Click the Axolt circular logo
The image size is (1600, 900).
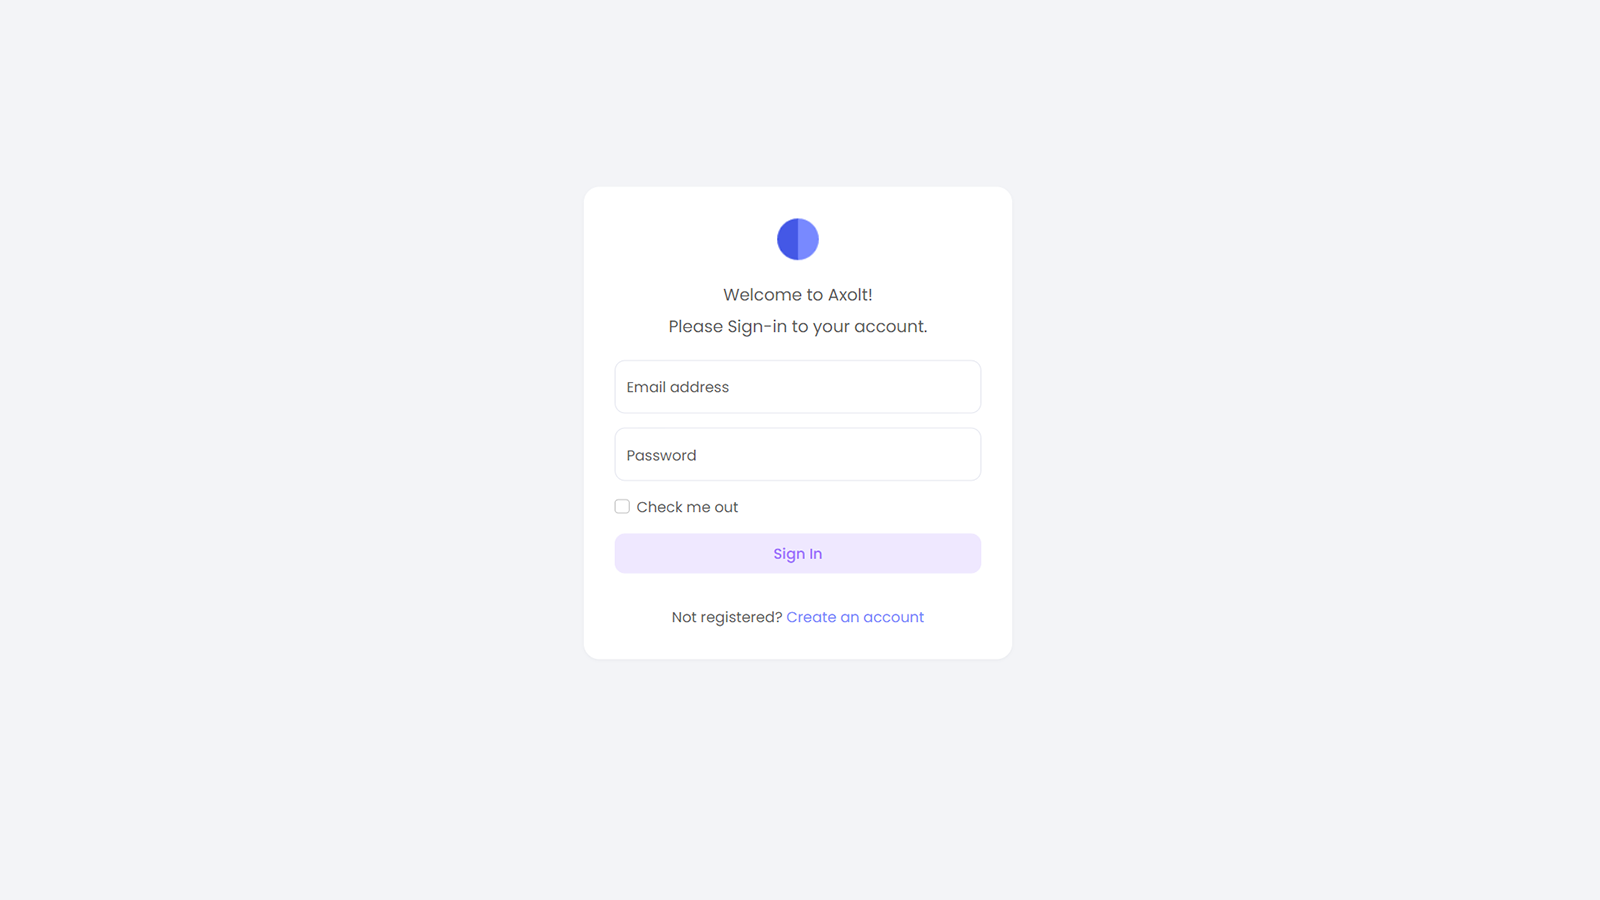(x=798, y=239)
